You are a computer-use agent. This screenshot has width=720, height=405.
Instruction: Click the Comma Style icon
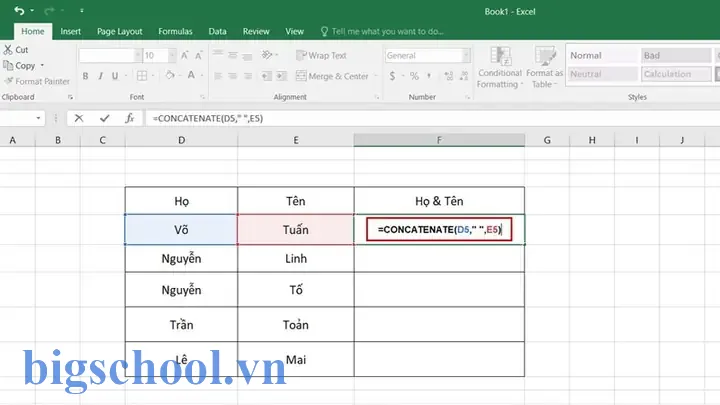tap(429, 76)
